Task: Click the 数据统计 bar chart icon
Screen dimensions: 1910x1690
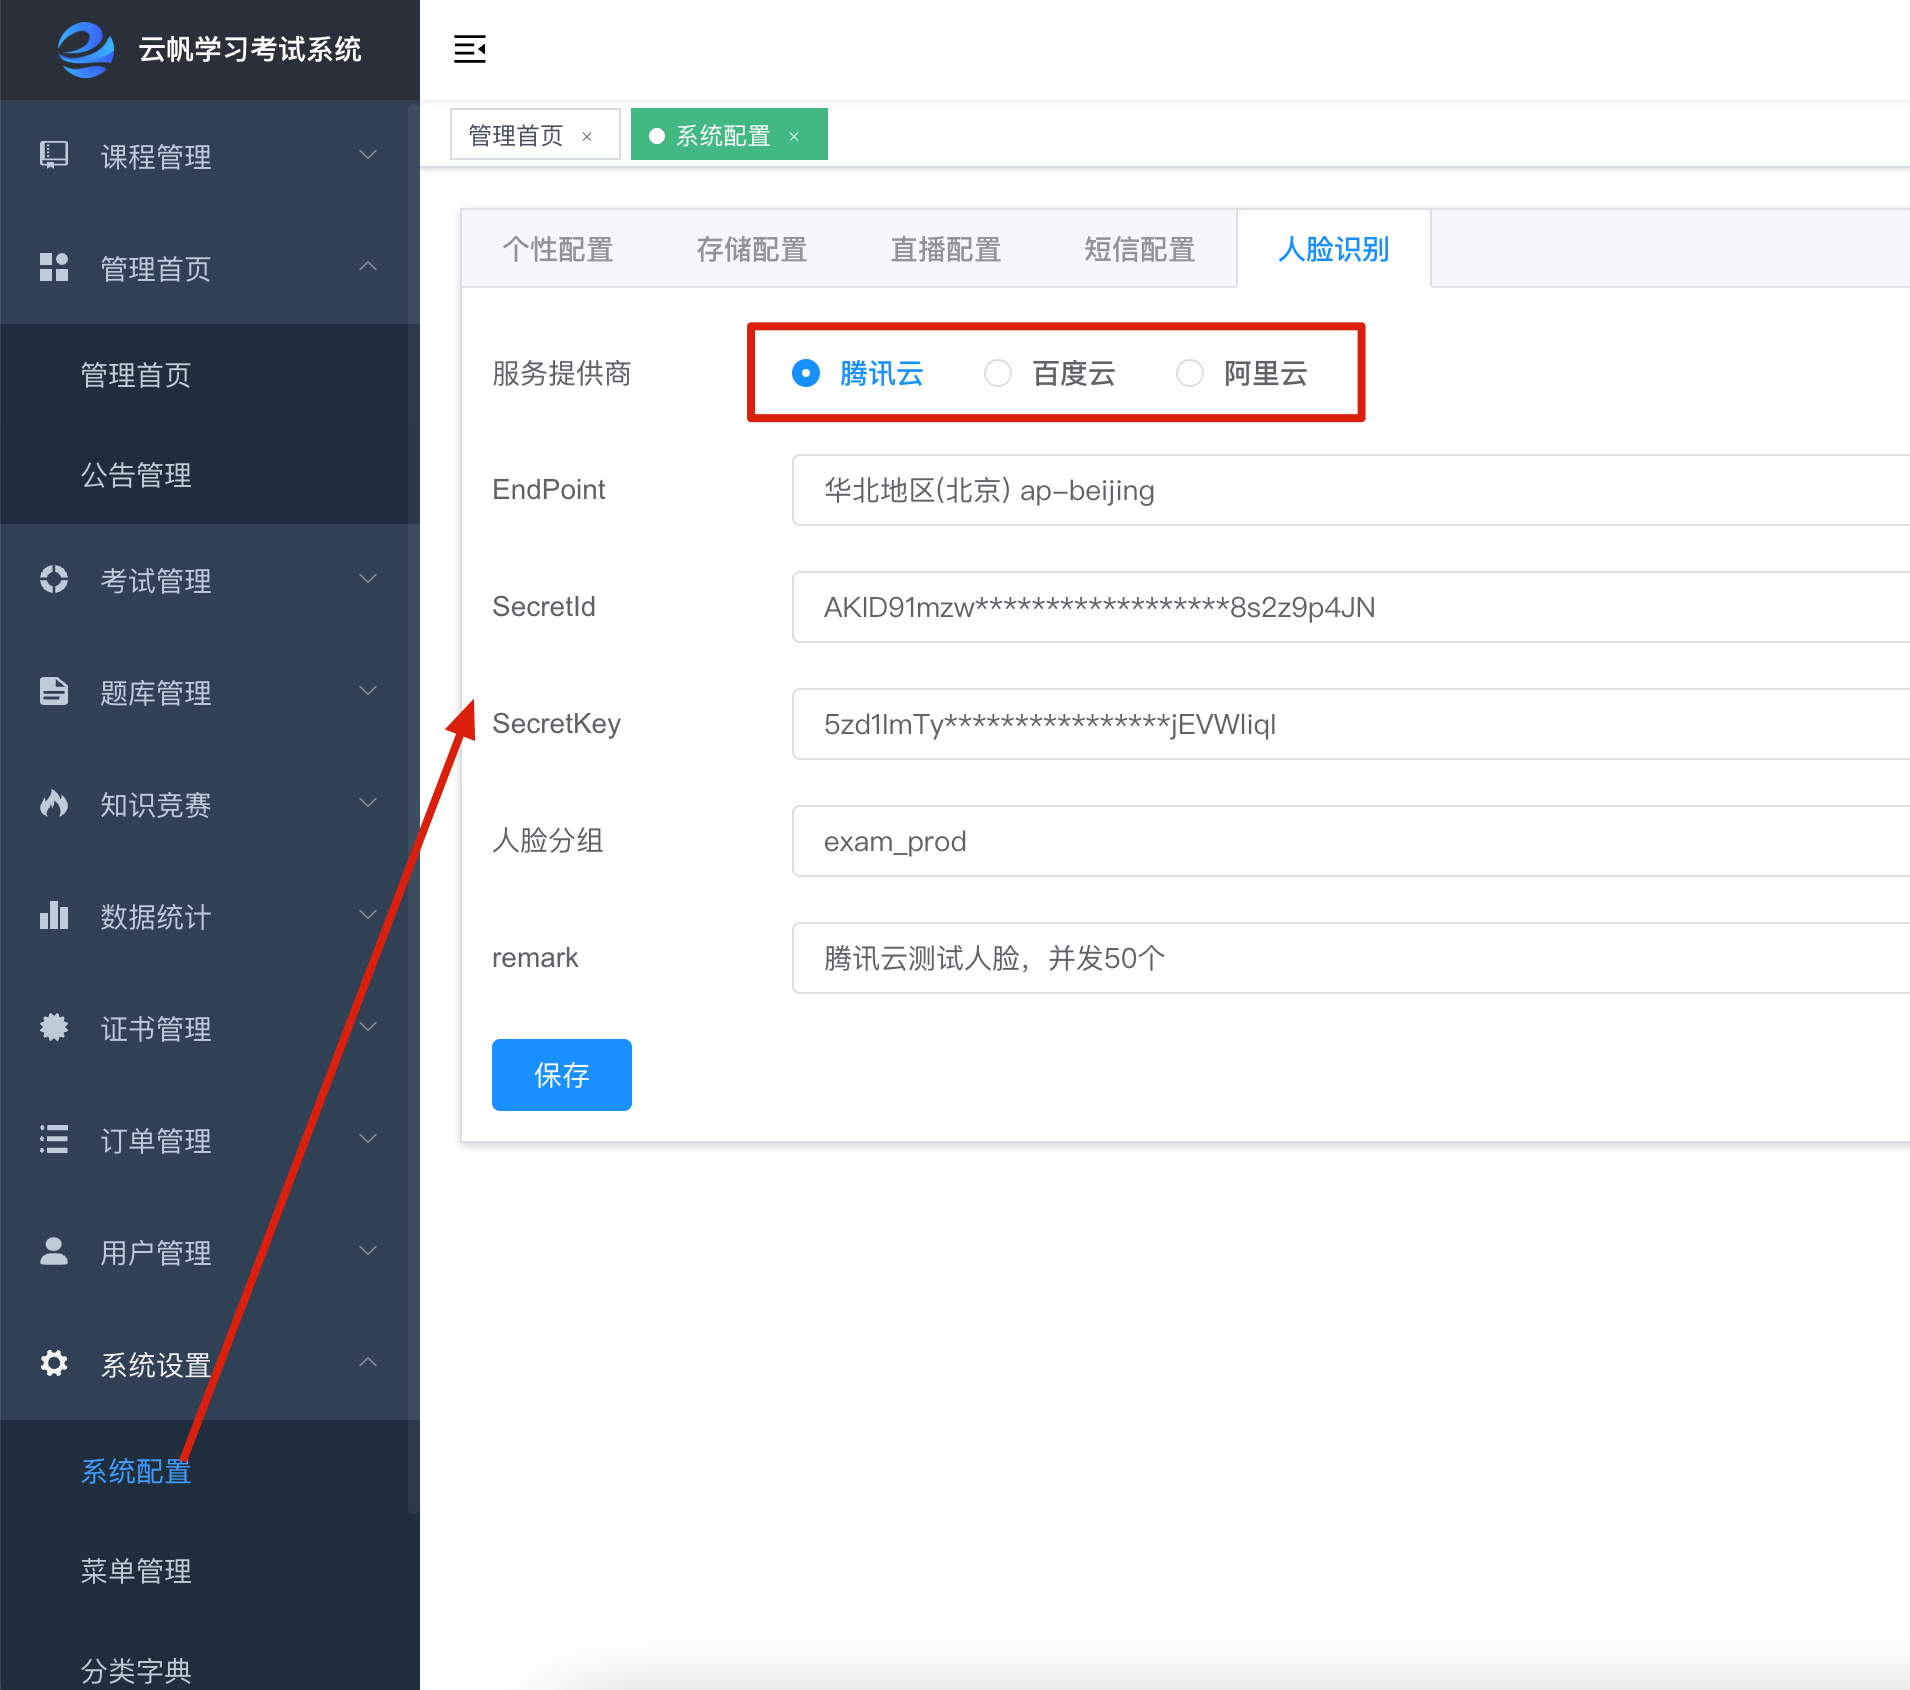Action: pos(54,915)
